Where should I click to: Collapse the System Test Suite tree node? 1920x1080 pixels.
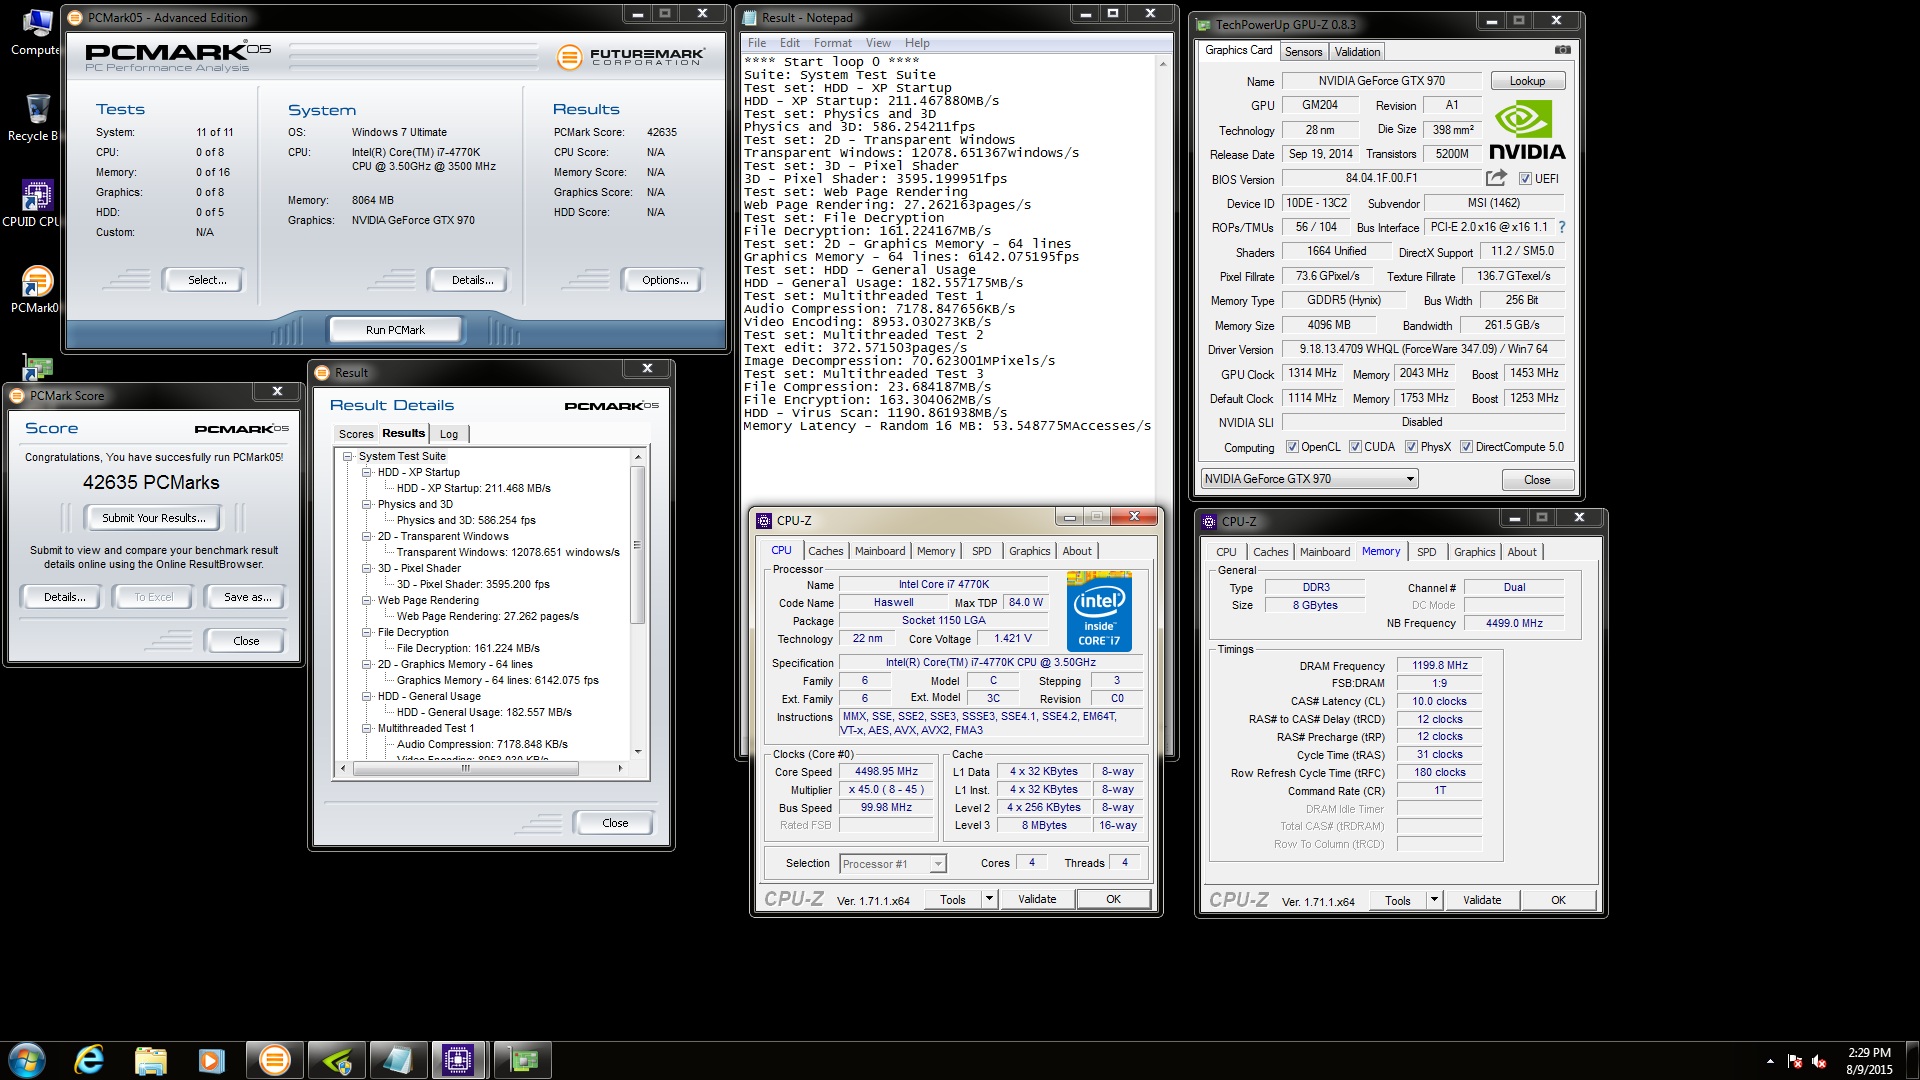[348, 456]
